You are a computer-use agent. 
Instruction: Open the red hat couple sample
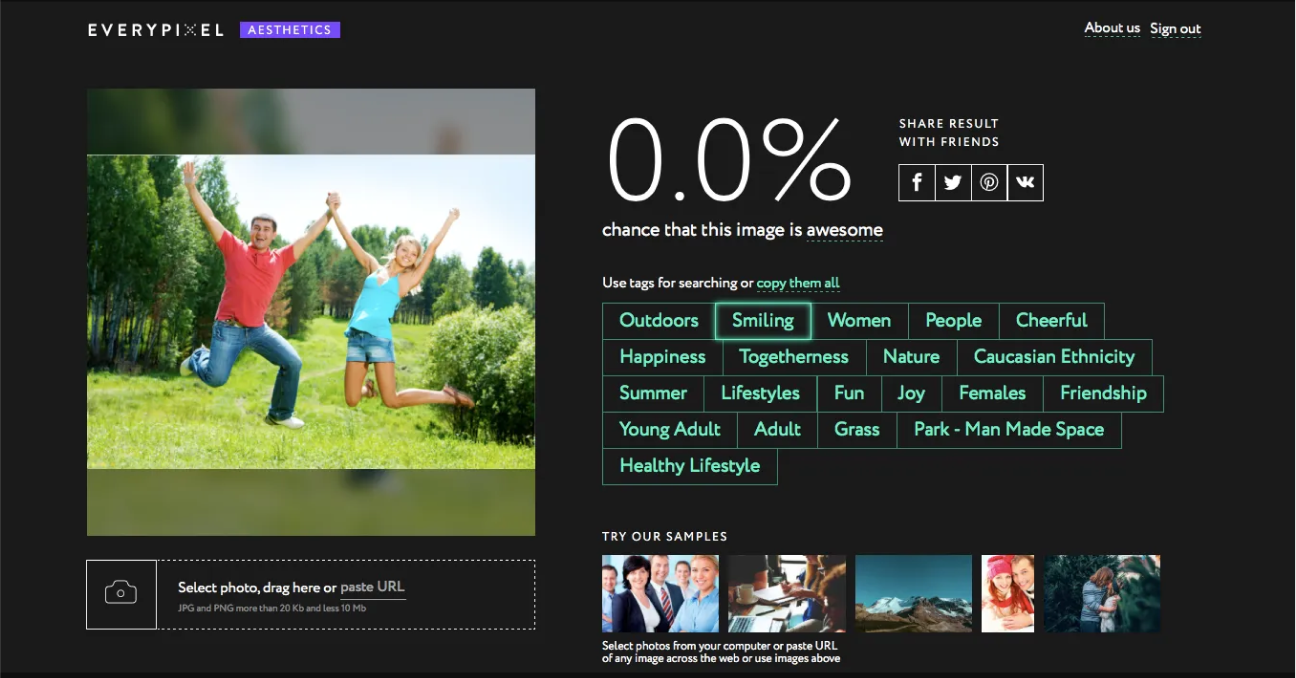[1008, 594]
